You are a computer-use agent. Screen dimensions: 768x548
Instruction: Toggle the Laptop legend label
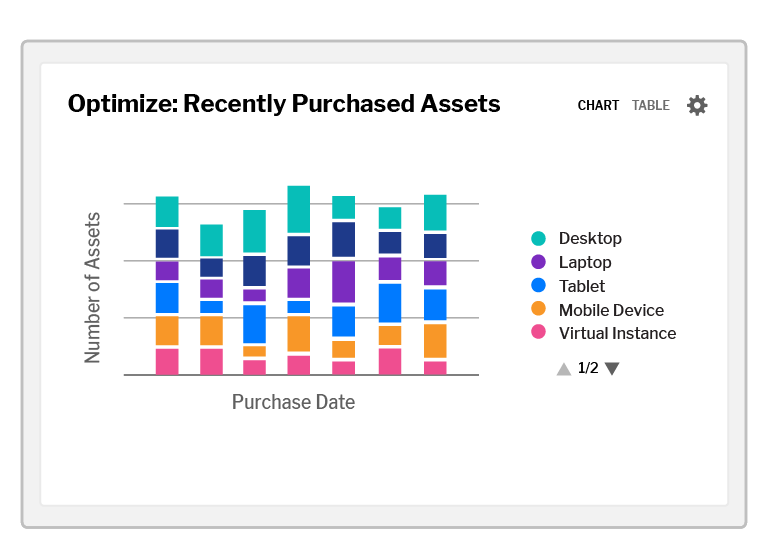click(x=585, y=262)
